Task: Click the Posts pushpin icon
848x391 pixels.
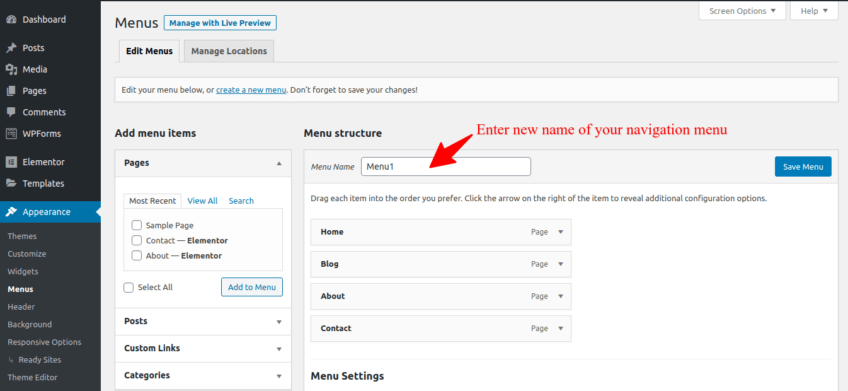Action: tap(11, 48)
